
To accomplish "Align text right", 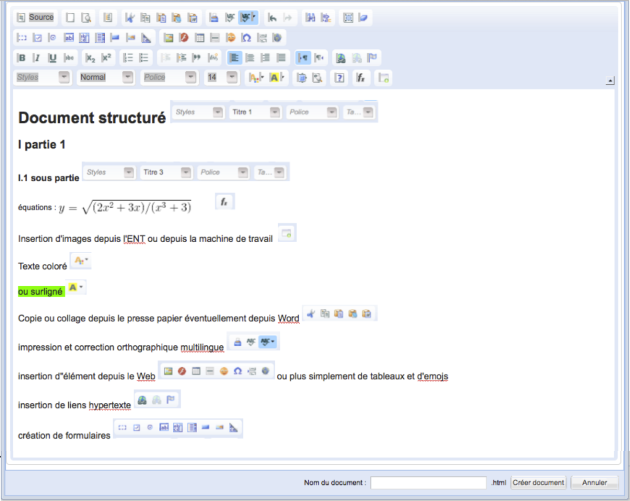I will 265,58.
